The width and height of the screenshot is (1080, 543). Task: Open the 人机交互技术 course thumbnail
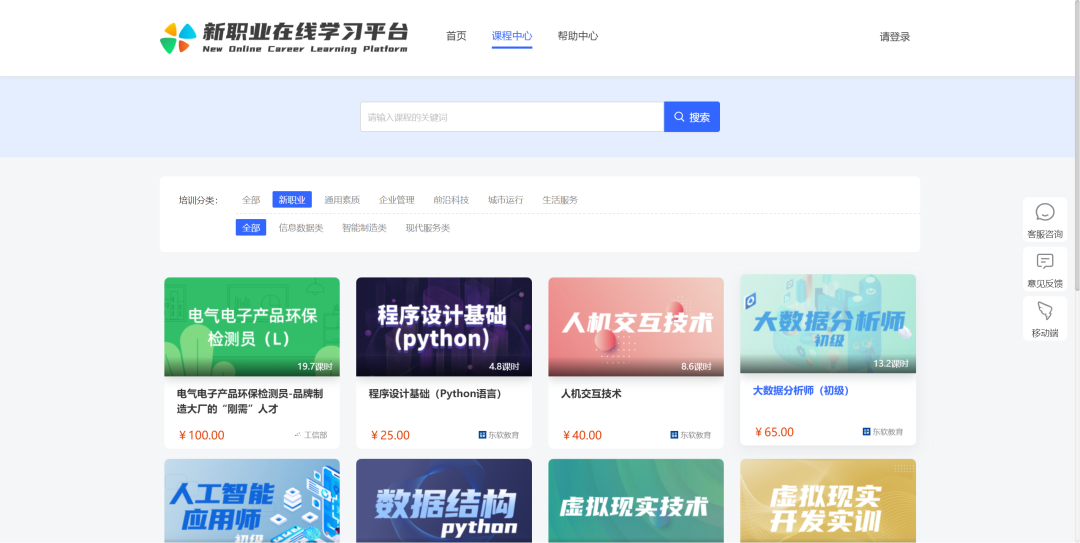[636, 326]
